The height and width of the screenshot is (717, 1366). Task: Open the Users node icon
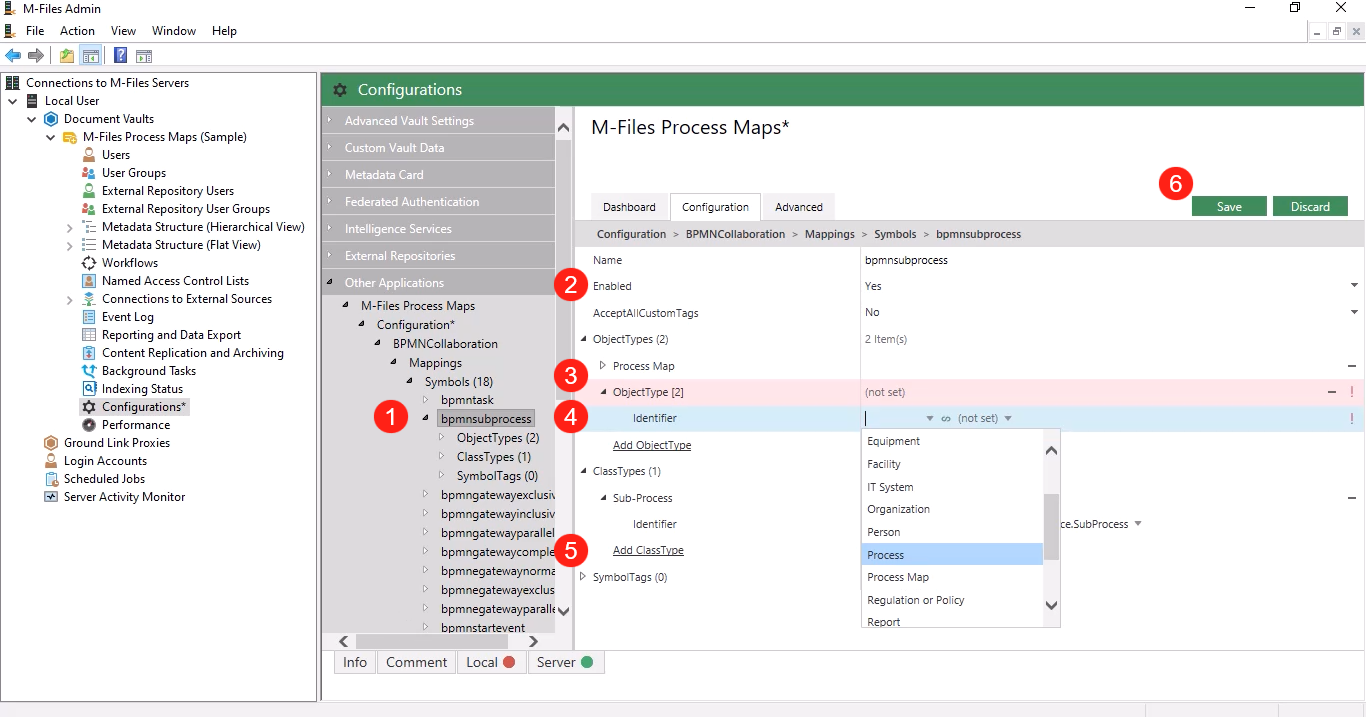point(88,155)
